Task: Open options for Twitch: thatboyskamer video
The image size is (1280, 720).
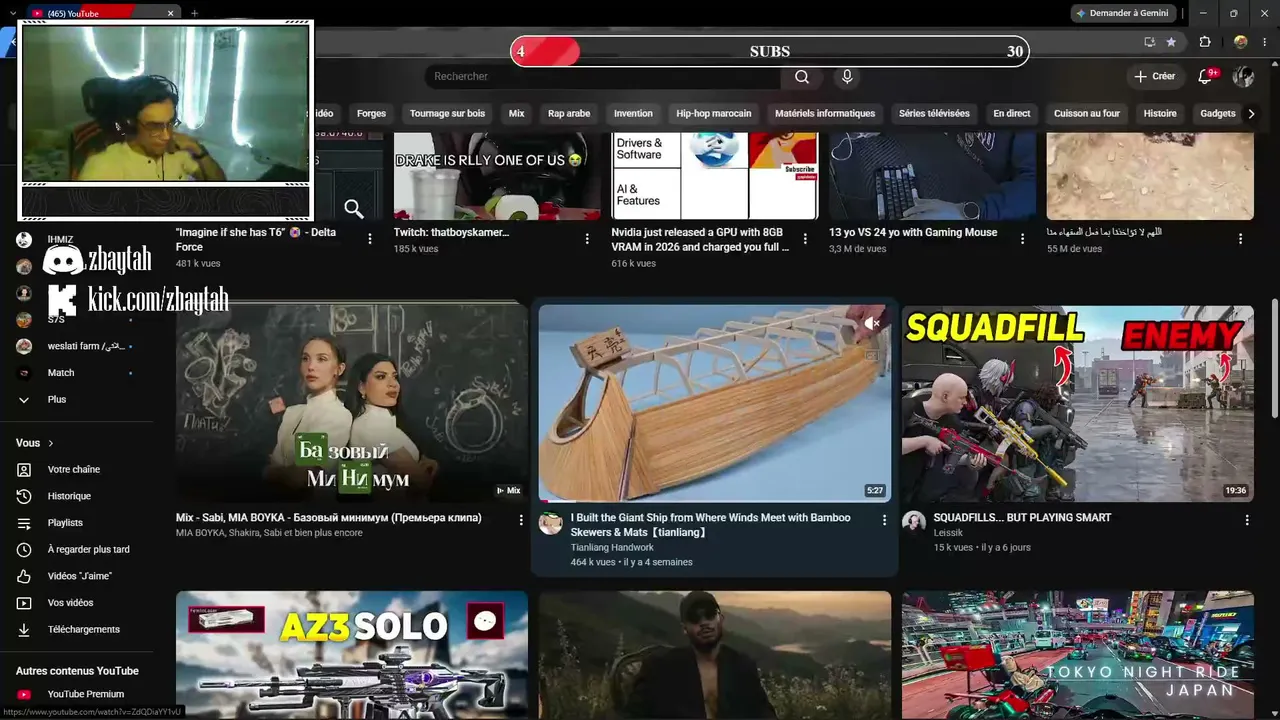Action: (x=587, y=239)
